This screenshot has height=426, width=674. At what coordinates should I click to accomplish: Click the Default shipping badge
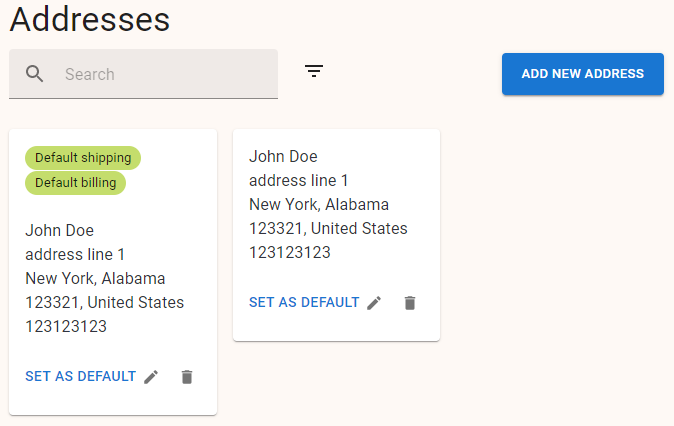(83, 158)
